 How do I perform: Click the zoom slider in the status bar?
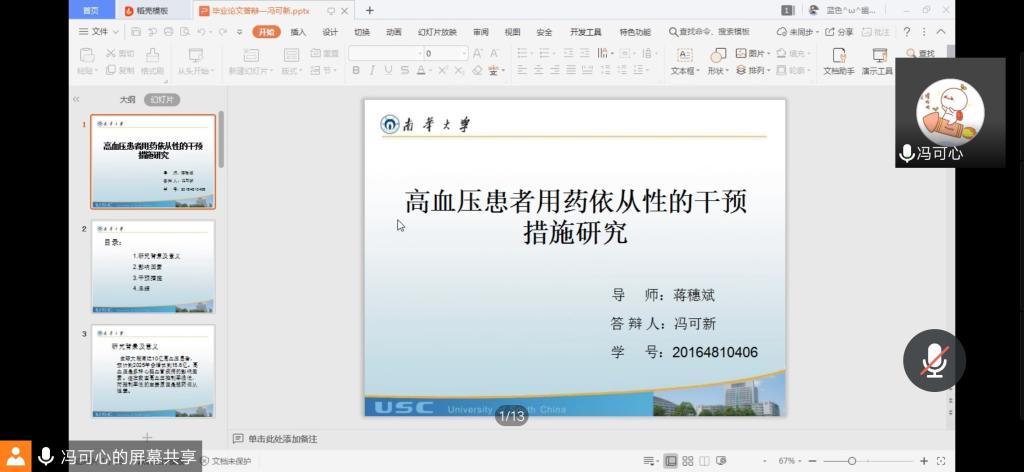pyautogui.click(x=852, y=461)
